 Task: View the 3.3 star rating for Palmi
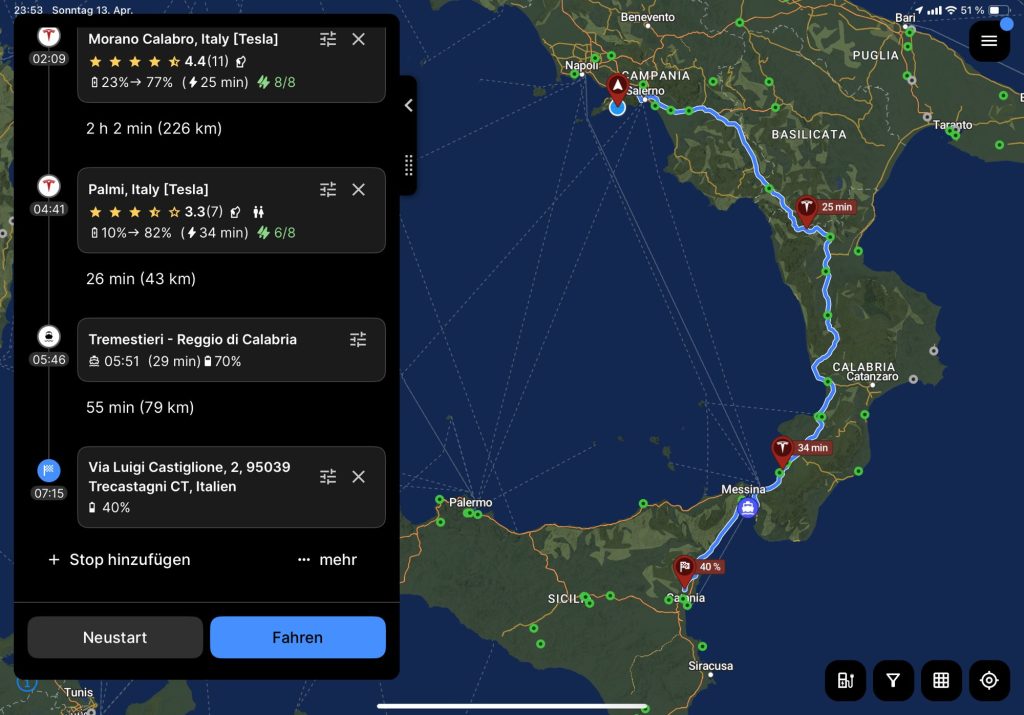point(155,212)
